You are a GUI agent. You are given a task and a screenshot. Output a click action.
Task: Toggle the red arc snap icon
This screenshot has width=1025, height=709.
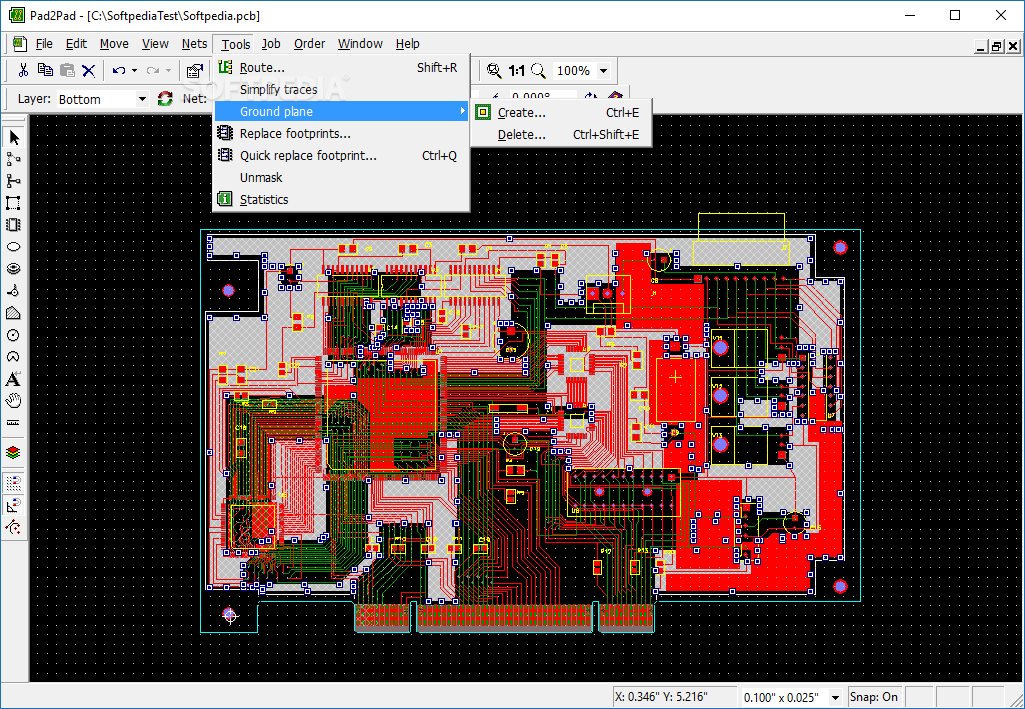pyautogui.click(x=13, y=527)
